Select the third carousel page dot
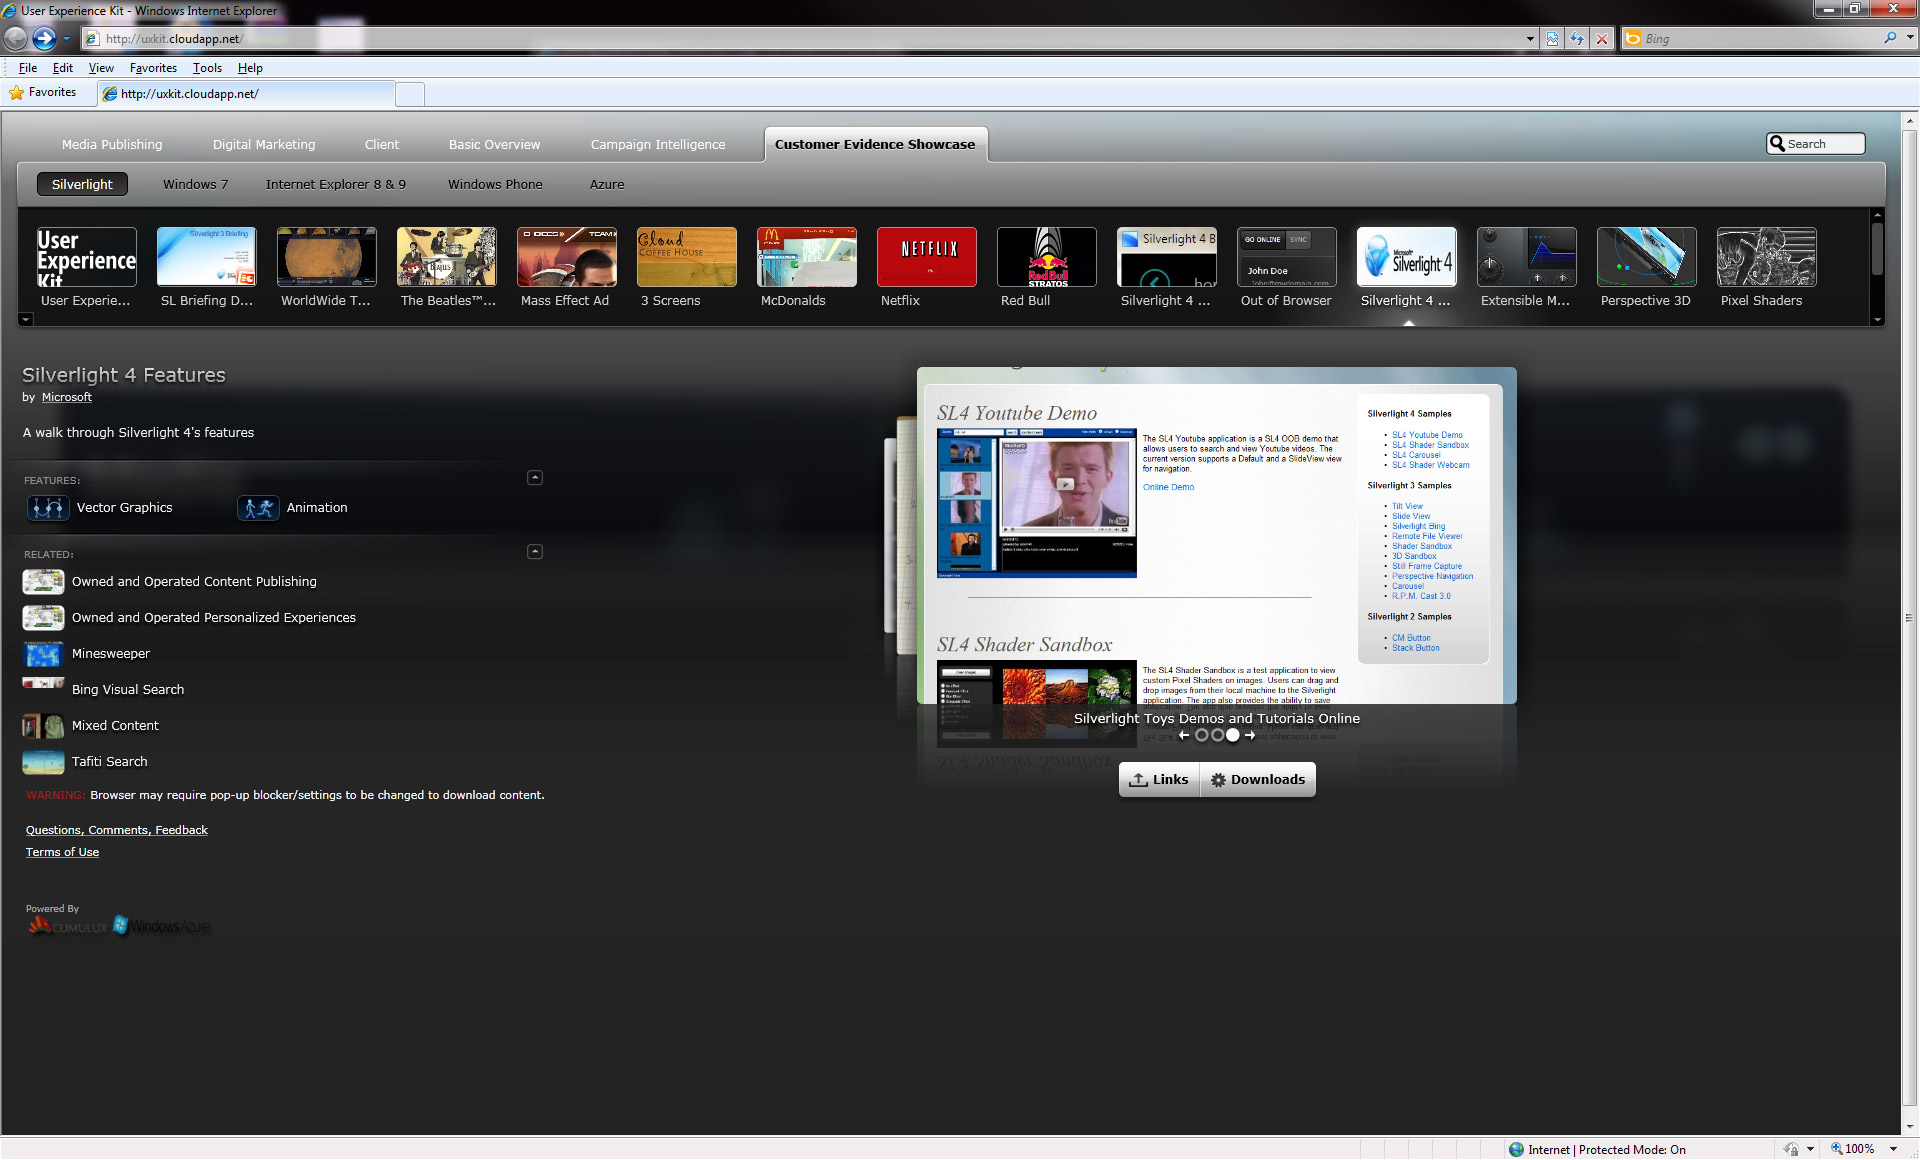Image resolution: width=1920 pixels, height=1160 pixels. pos(1233,735)
